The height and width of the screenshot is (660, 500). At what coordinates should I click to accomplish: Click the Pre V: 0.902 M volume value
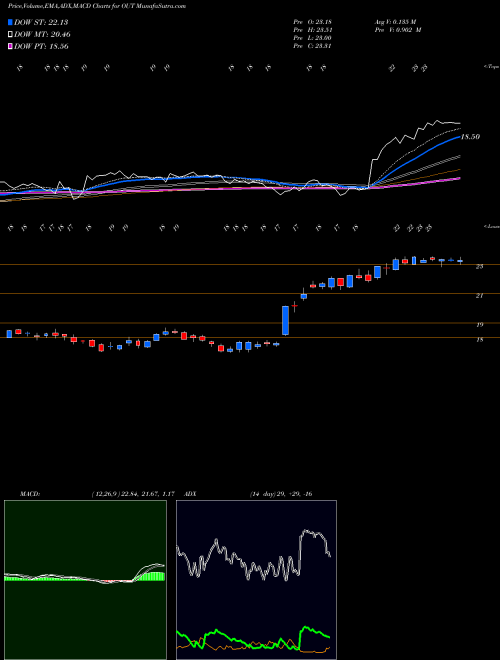click(398, 30)
